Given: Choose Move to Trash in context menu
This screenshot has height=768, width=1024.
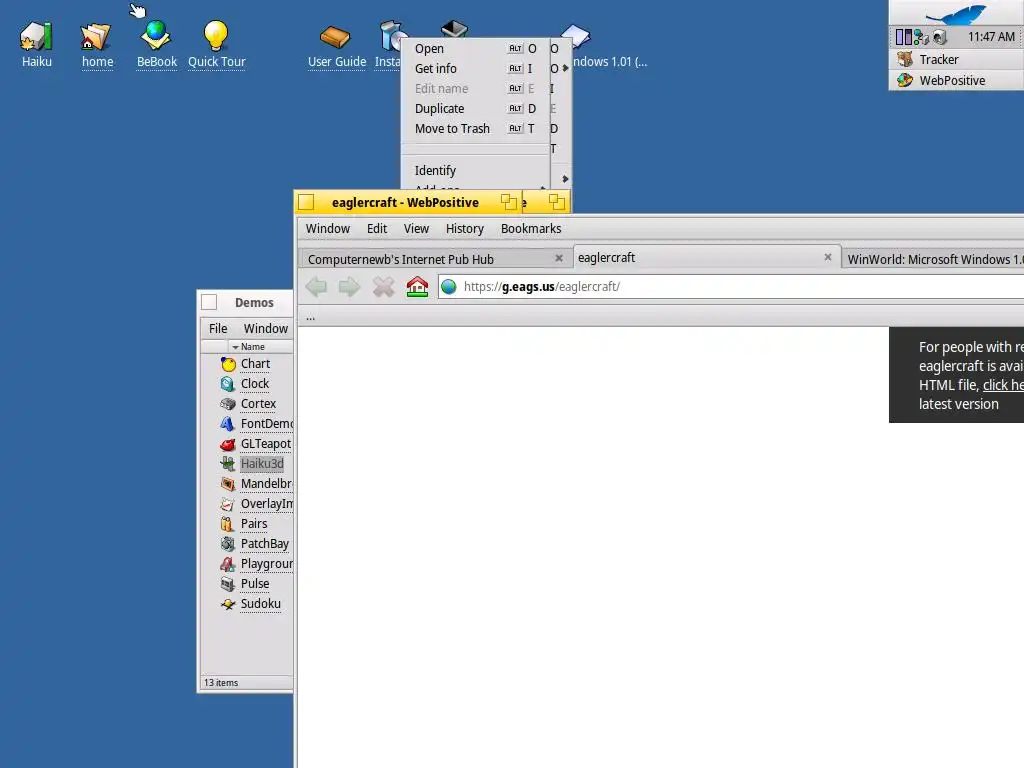Looking at the screenshot, I should pos(475,129).
